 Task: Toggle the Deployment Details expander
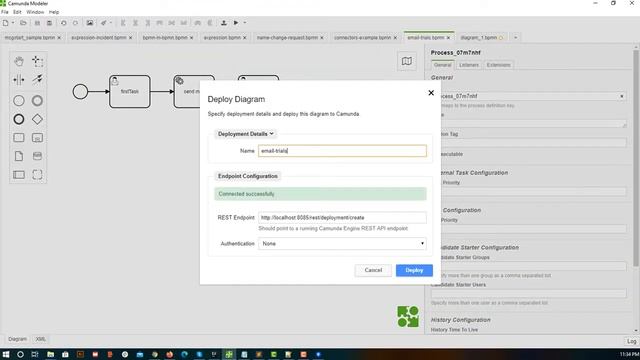tap(245, 134)
